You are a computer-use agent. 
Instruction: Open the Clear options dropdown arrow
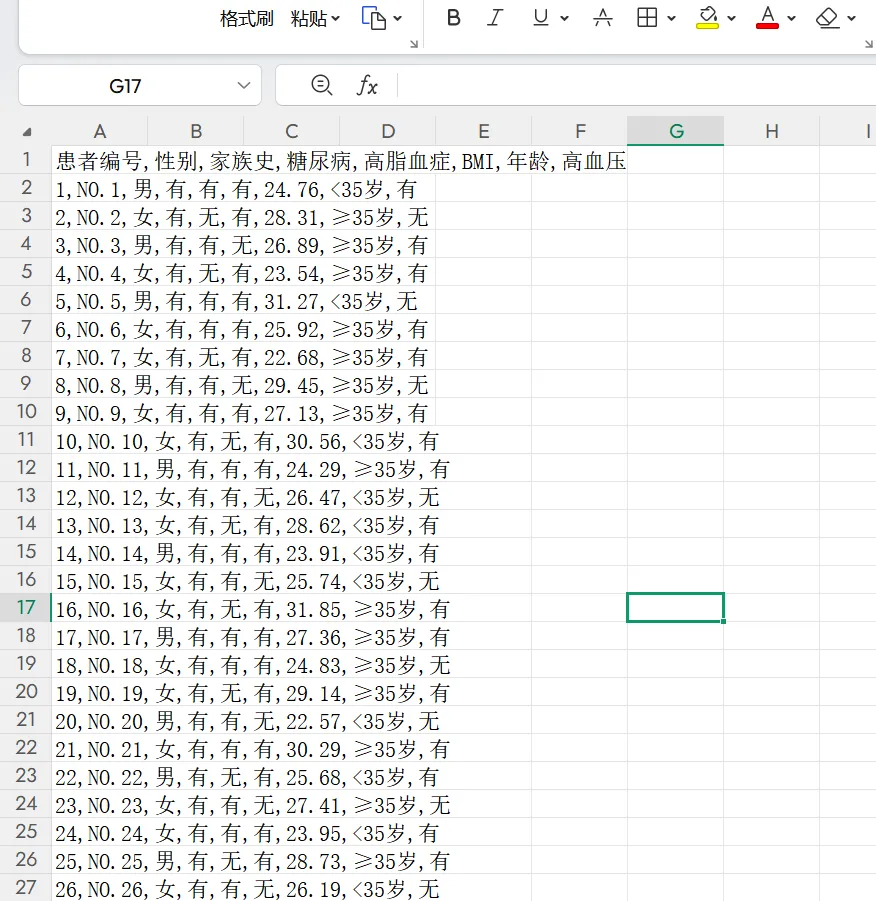852,19
